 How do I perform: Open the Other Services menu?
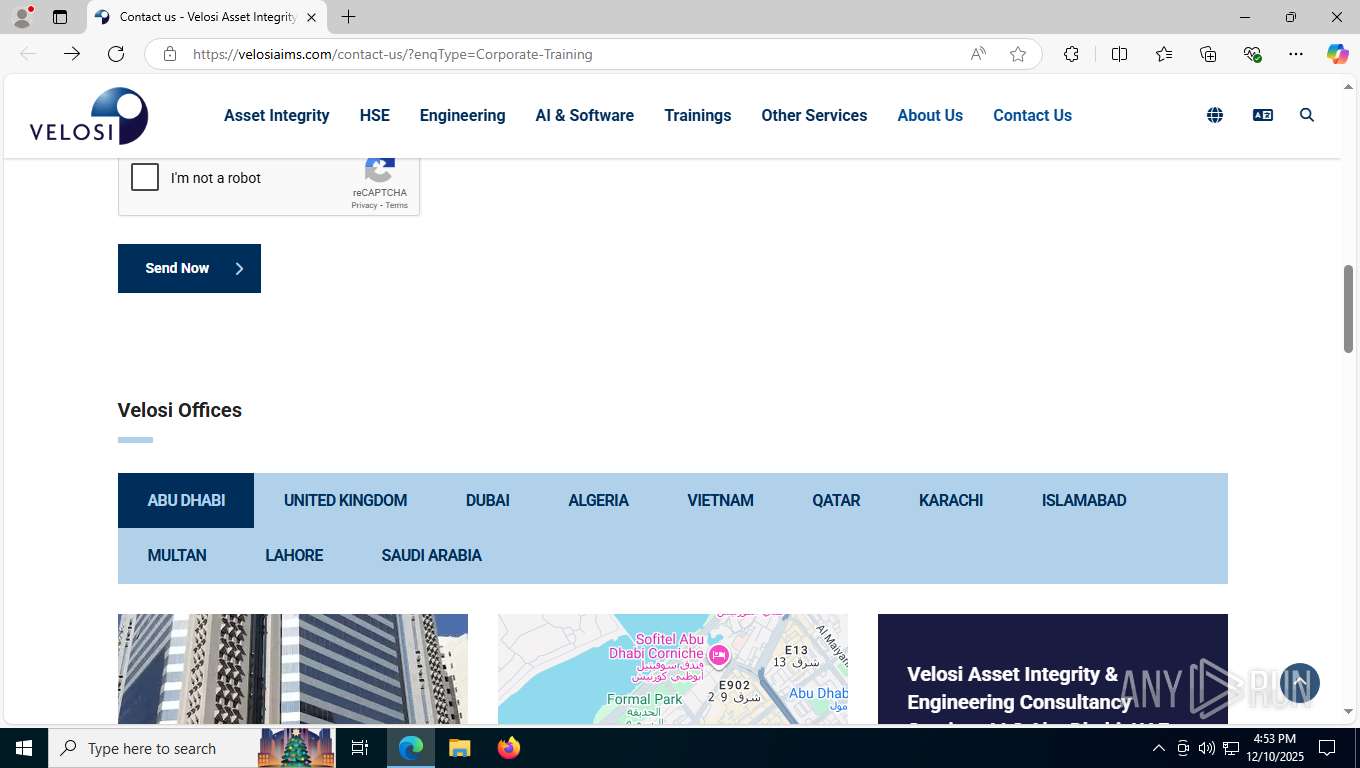814,115
